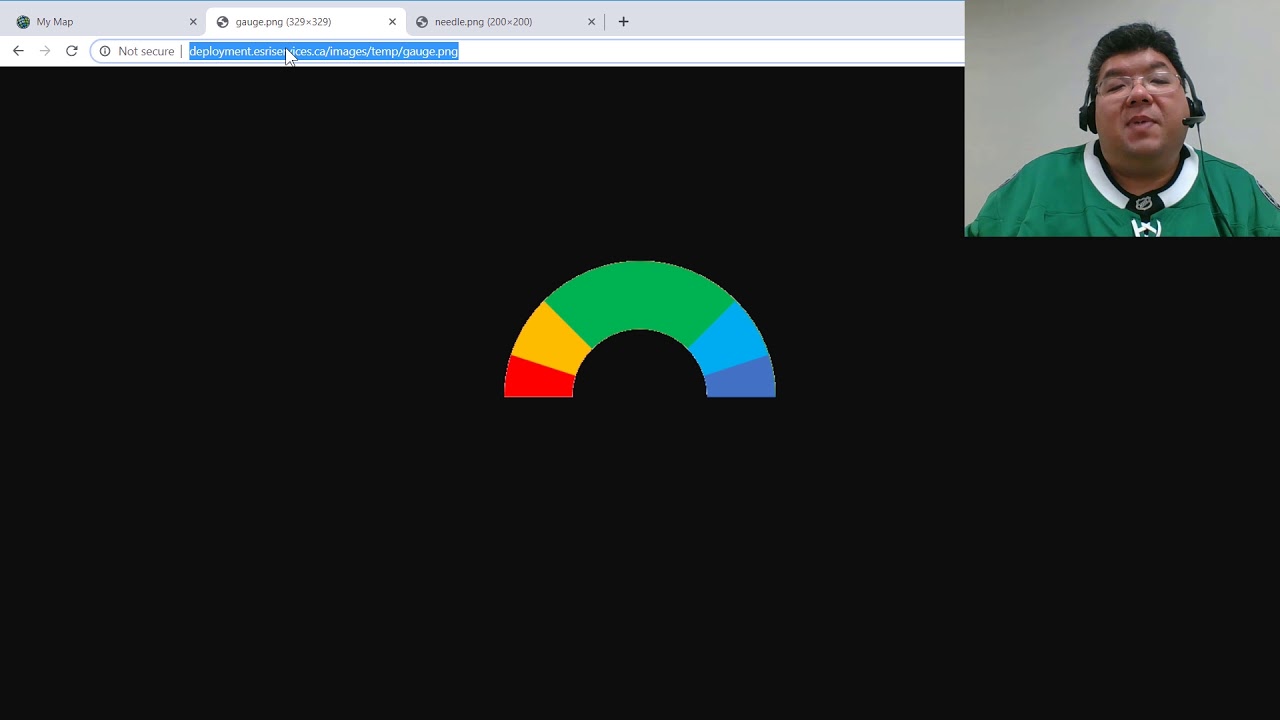This screenshot has width=1280, height=720.
Task: Switch to the needle.png tab
Action: click(x=484, y=21)
